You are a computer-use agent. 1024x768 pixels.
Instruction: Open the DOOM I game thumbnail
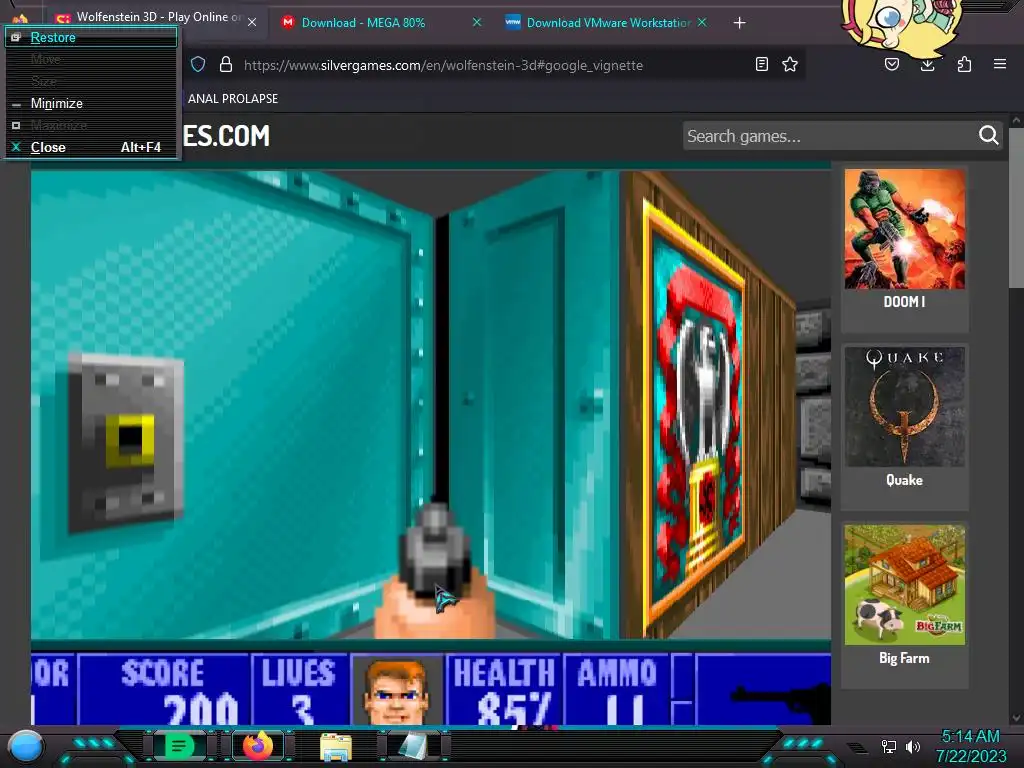pos(904,229)
